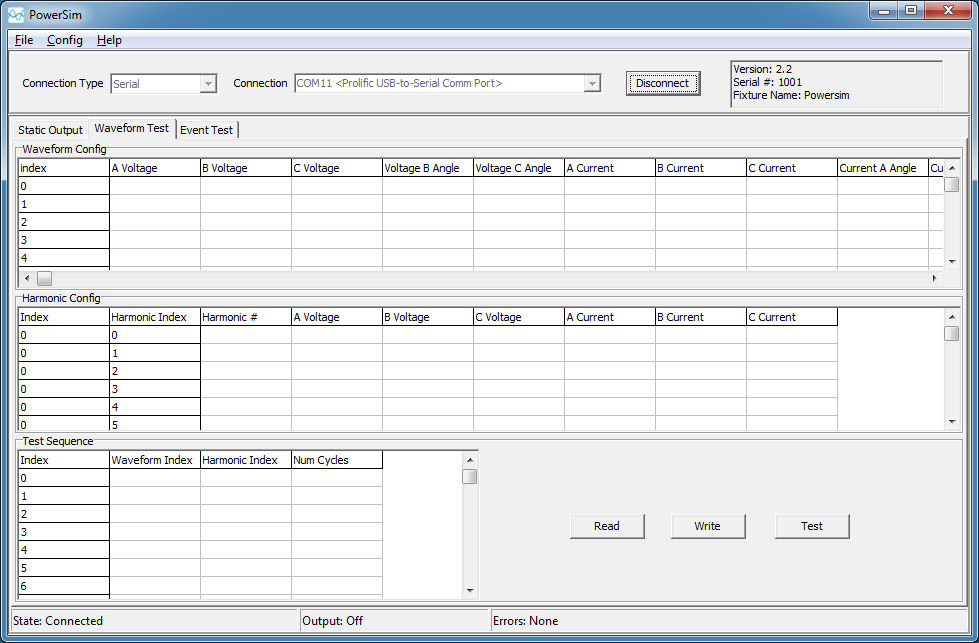Click the Harmonic Config scroll up arrow

(x=952, y=317)
